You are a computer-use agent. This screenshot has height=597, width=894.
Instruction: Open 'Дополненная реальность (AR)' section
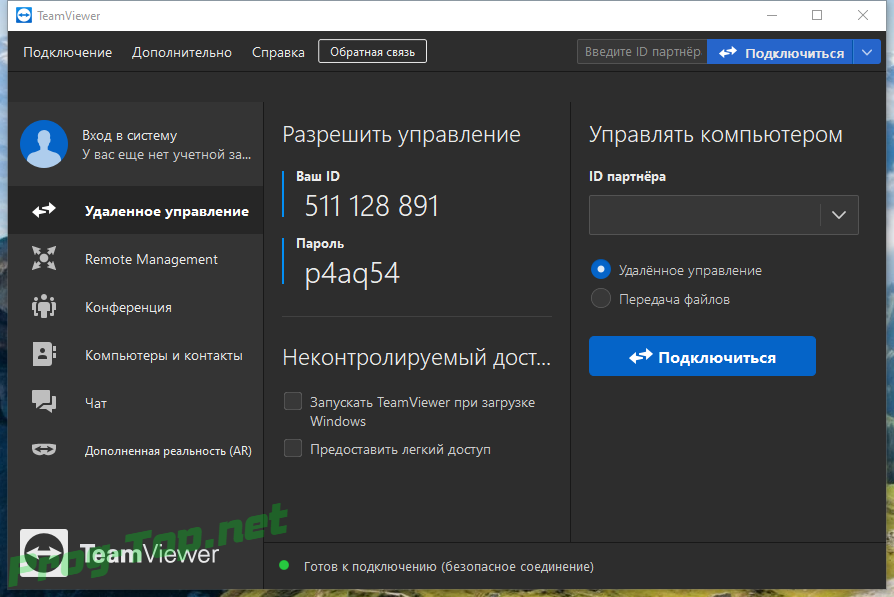(x=136, y=450)
